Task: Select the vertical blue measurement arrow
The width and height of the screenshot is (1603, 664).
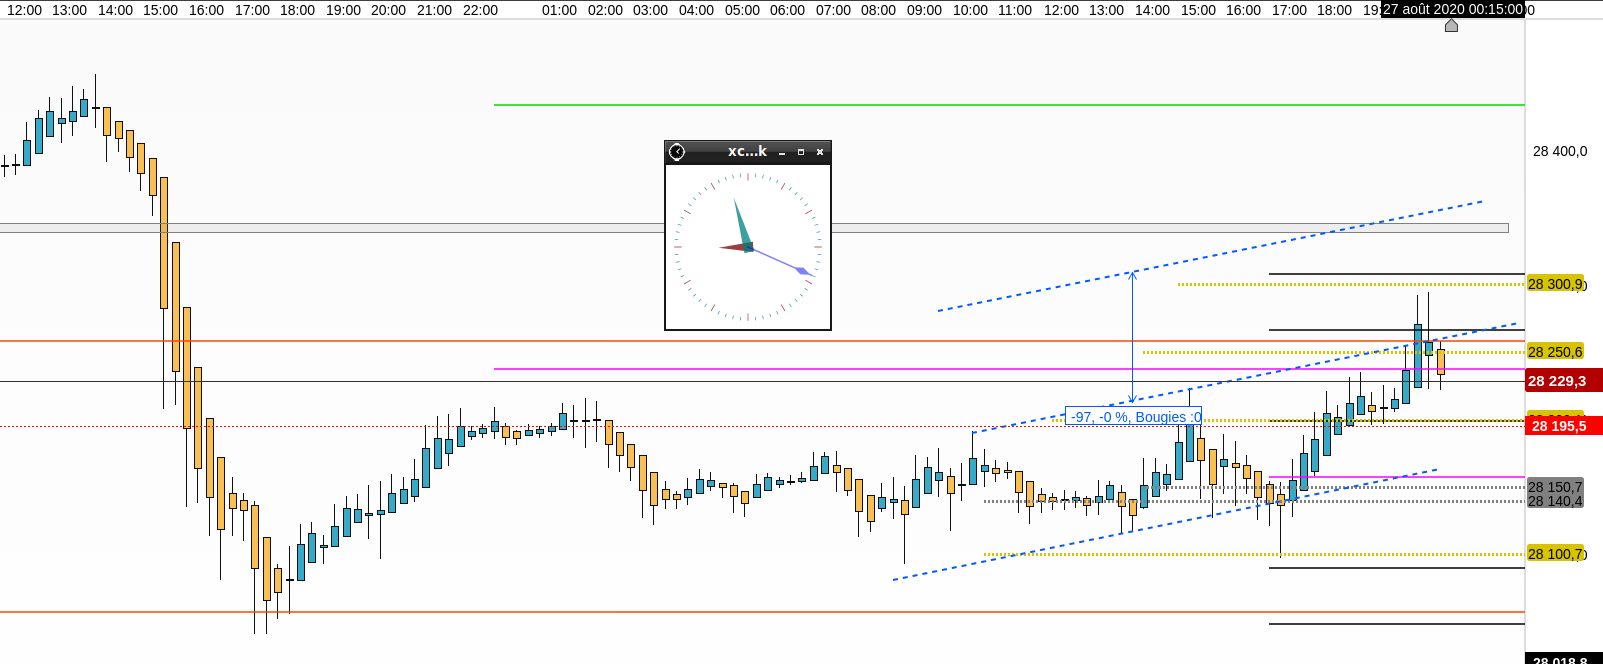Action: [1132, 337]
